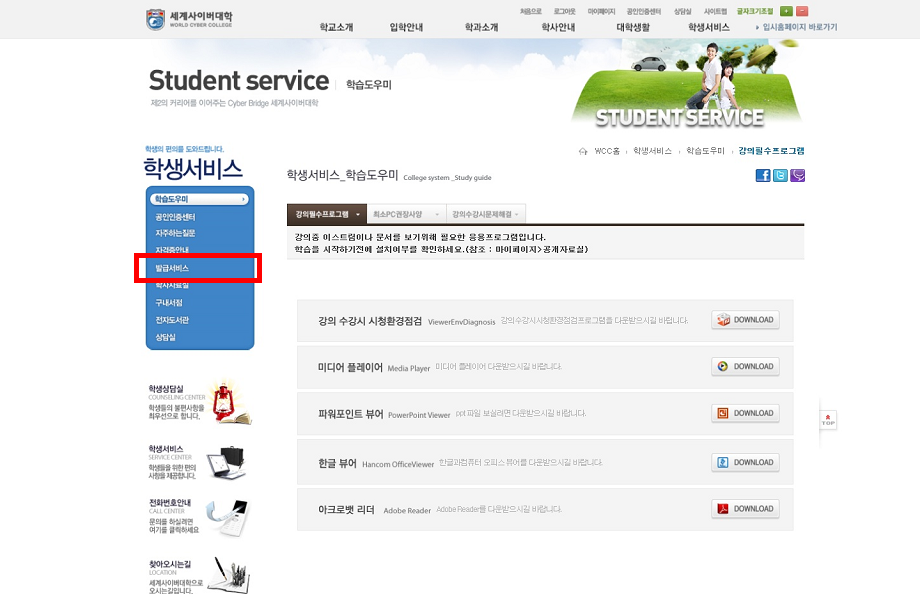Screen dimensions: 920x594
Task: Share page via purple me2day icon
Action: [x=797, y=175]
